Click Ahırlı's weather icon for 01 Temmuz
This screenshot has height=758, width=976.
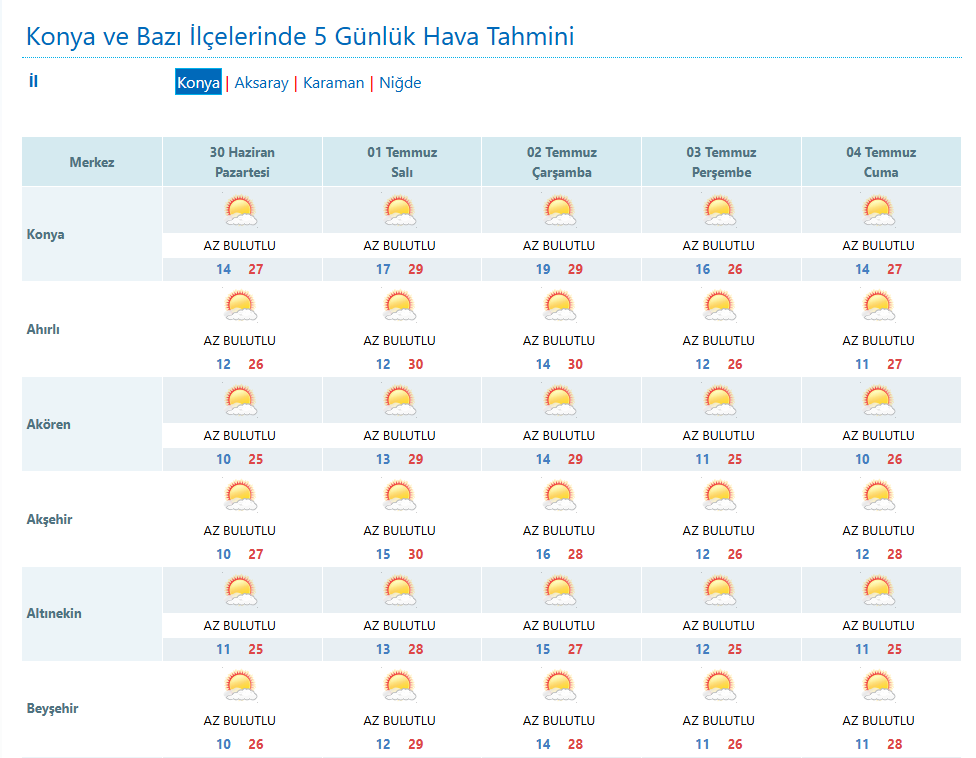[x=400, y=304]
